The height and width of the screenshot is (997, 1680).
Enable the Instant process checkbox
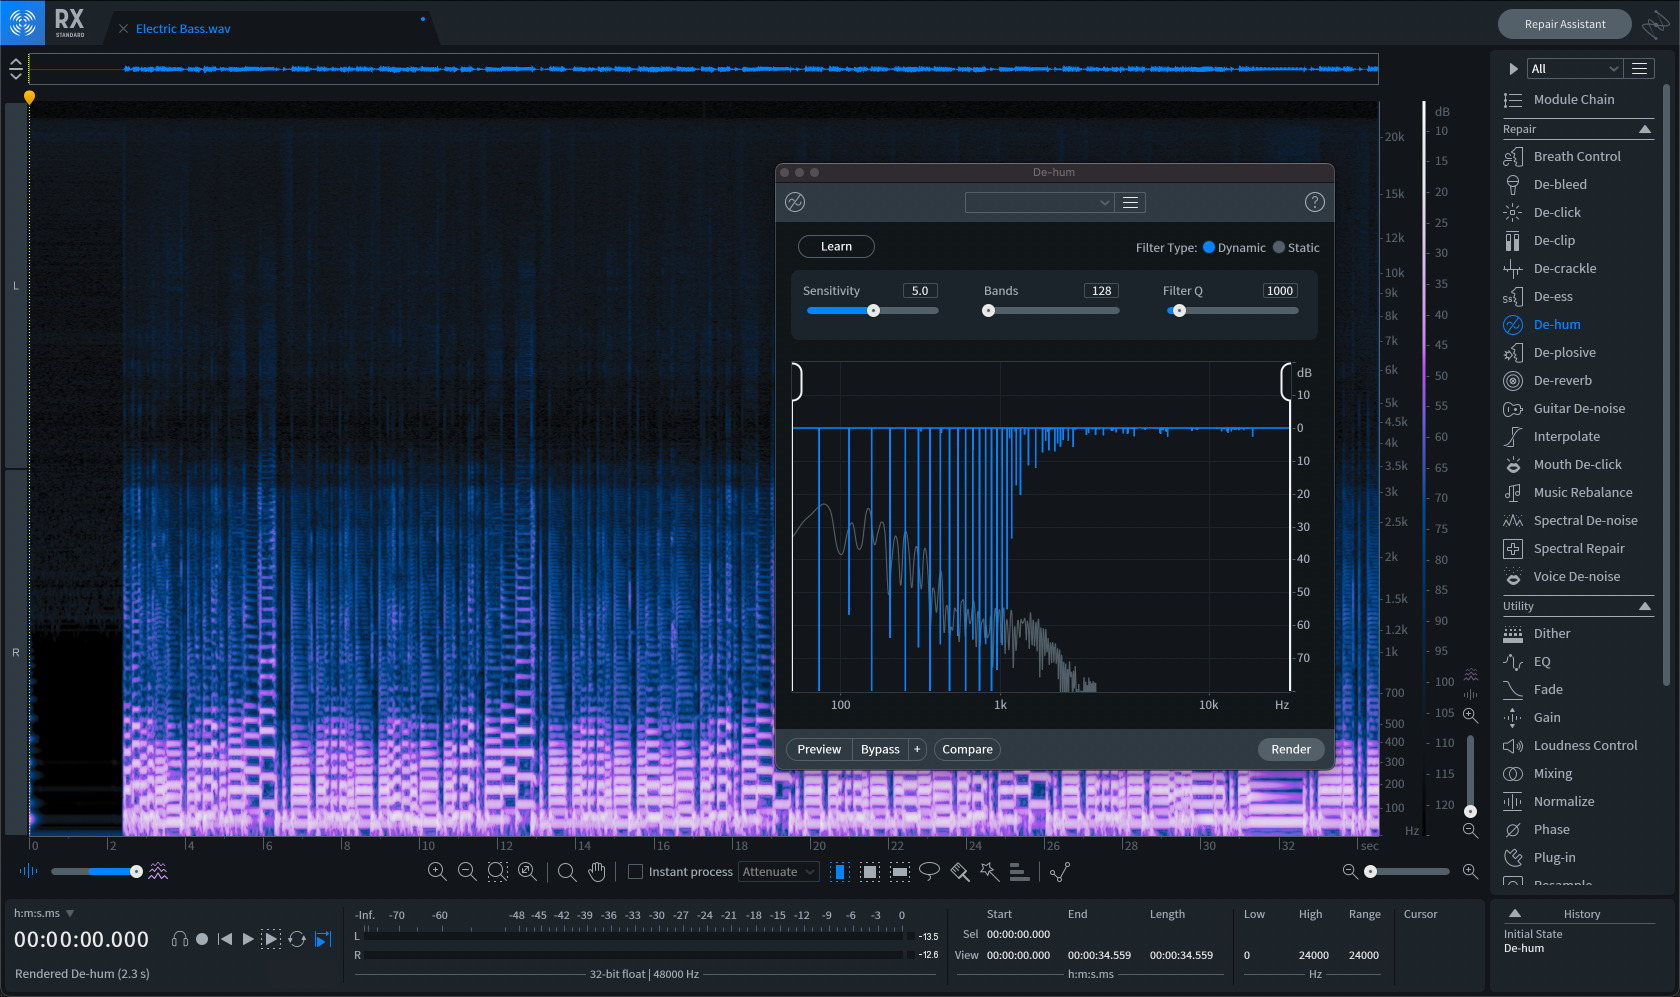(x=635, y=872)
